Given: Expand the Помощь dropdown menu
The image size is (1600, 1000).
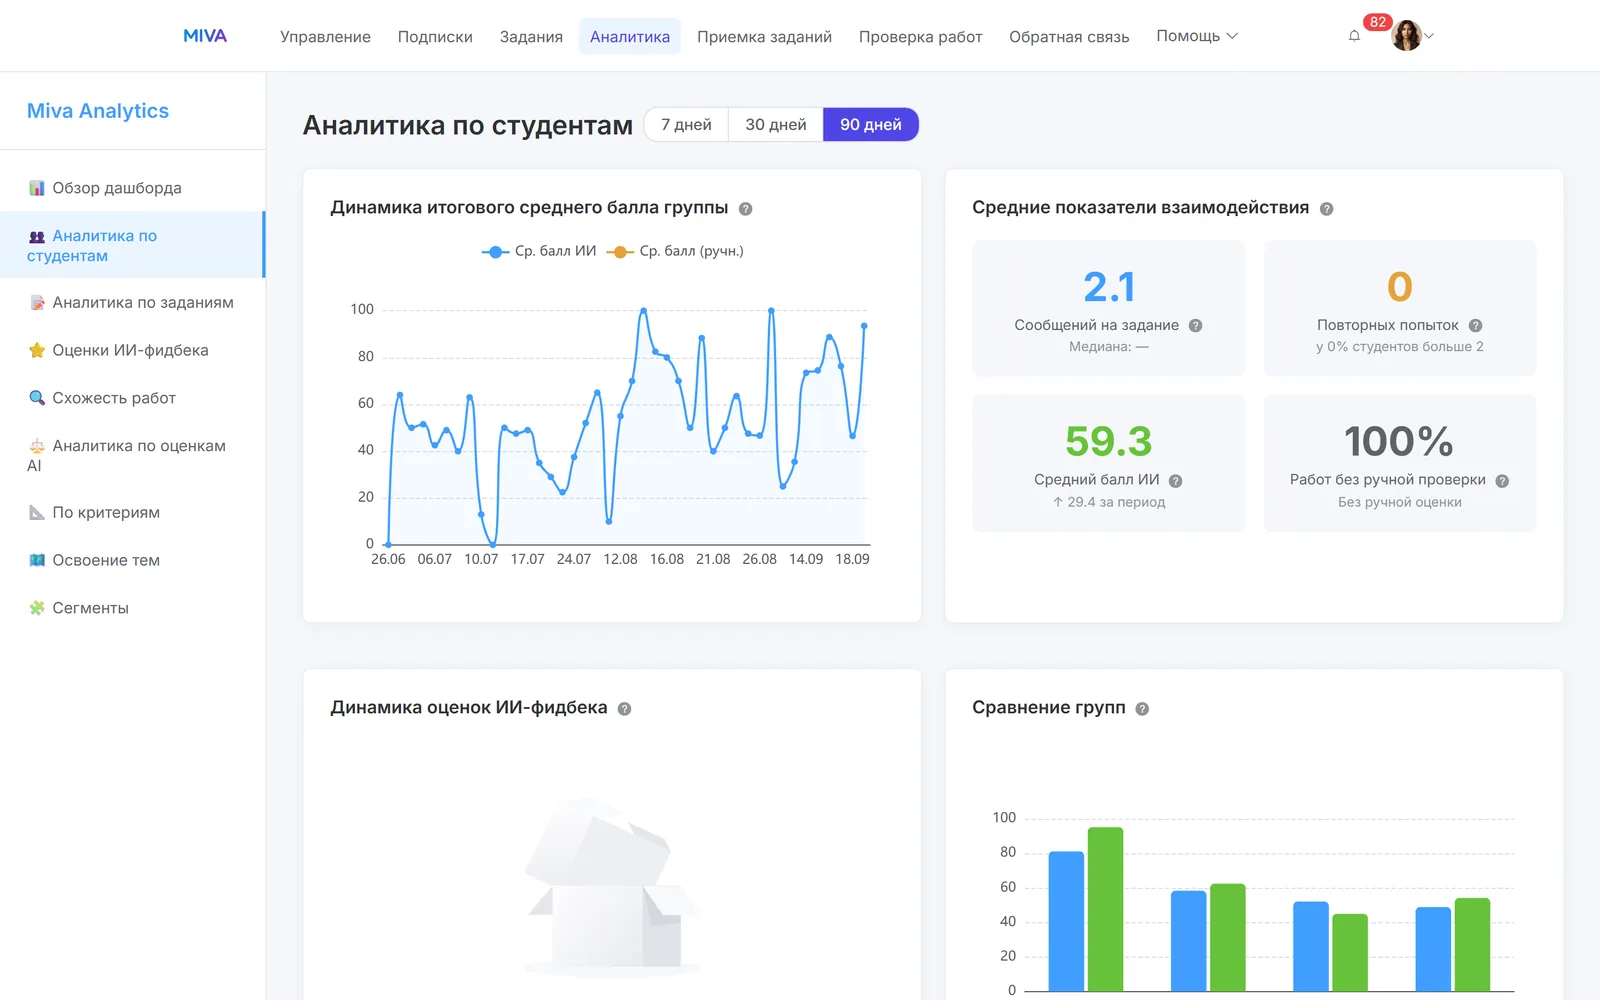Looking at the screenshot, I should point(1197,36).
